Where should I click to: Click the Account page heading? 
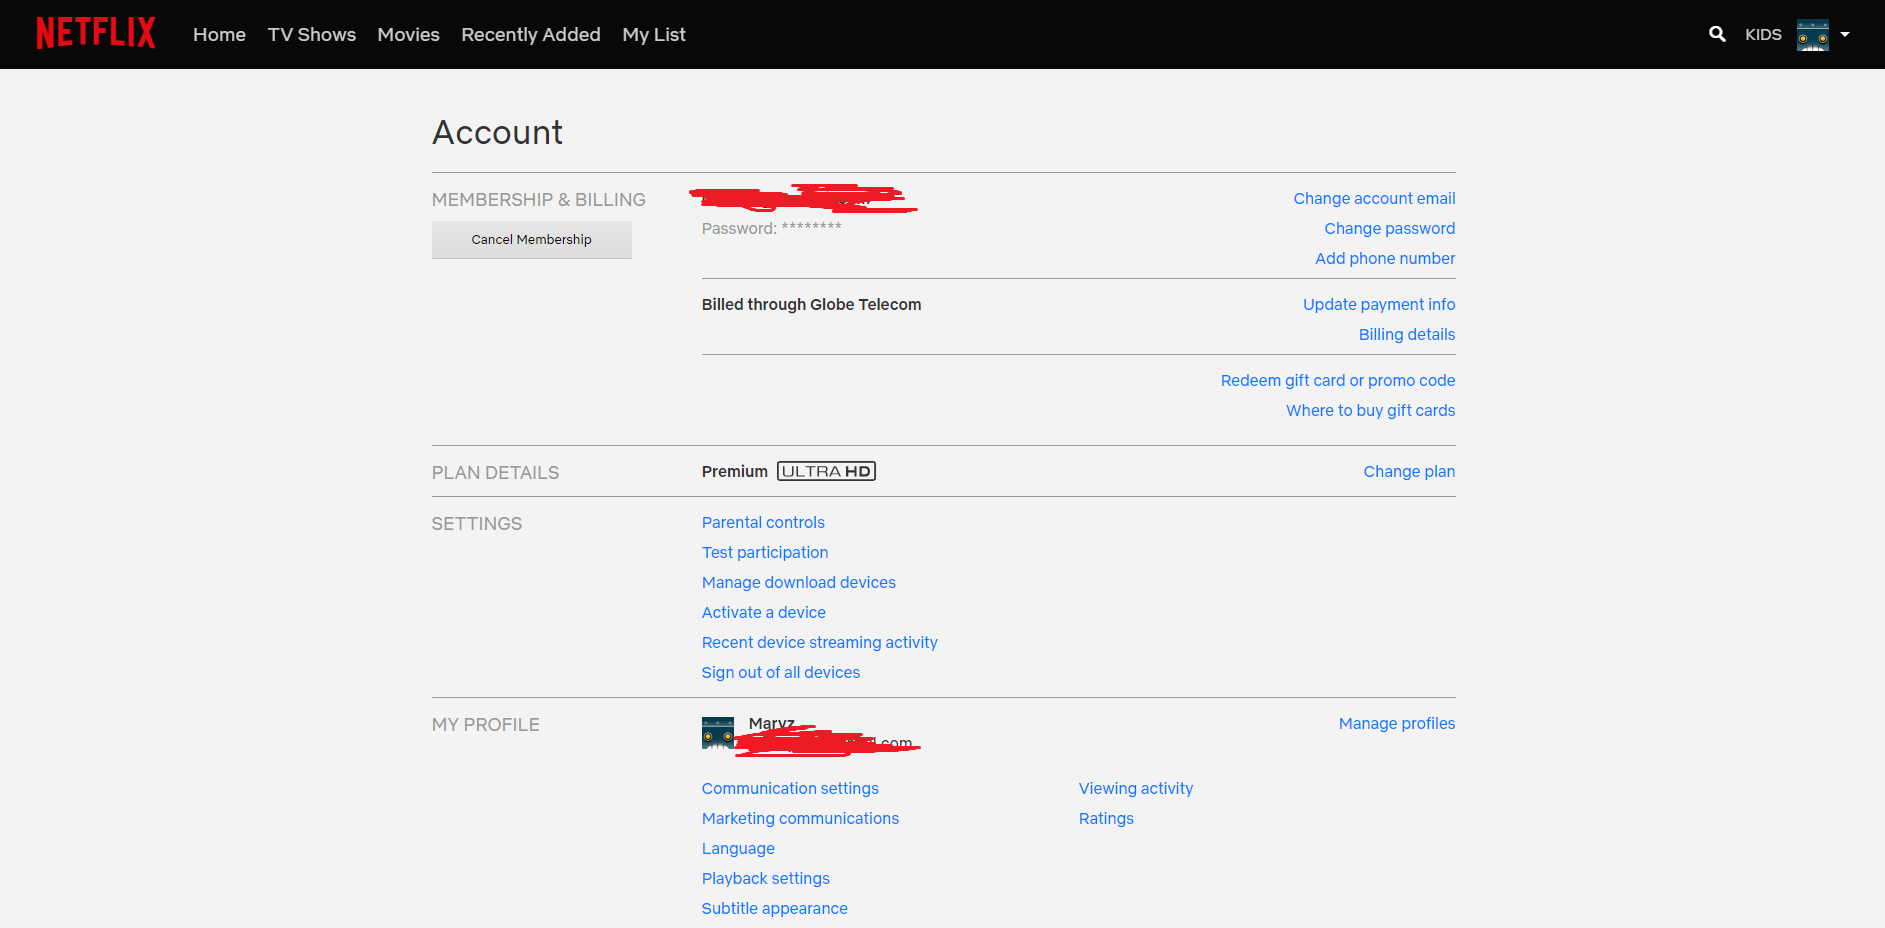coord(497,132)
